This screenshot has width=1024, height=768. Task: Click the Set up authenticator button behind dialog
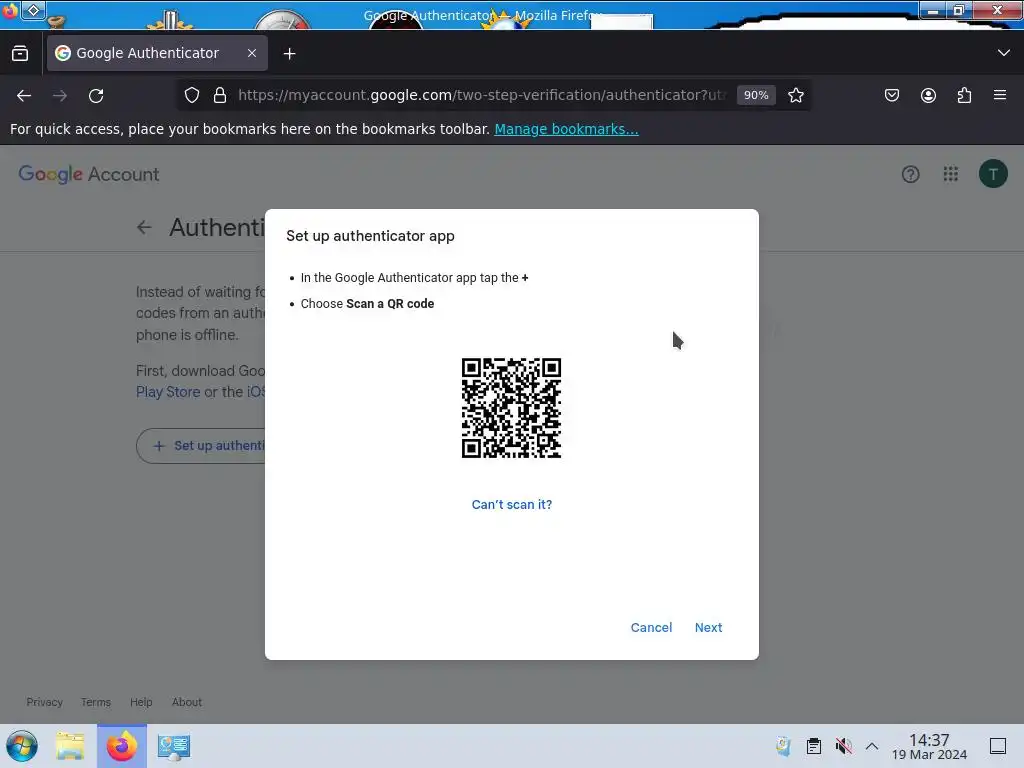201,446
